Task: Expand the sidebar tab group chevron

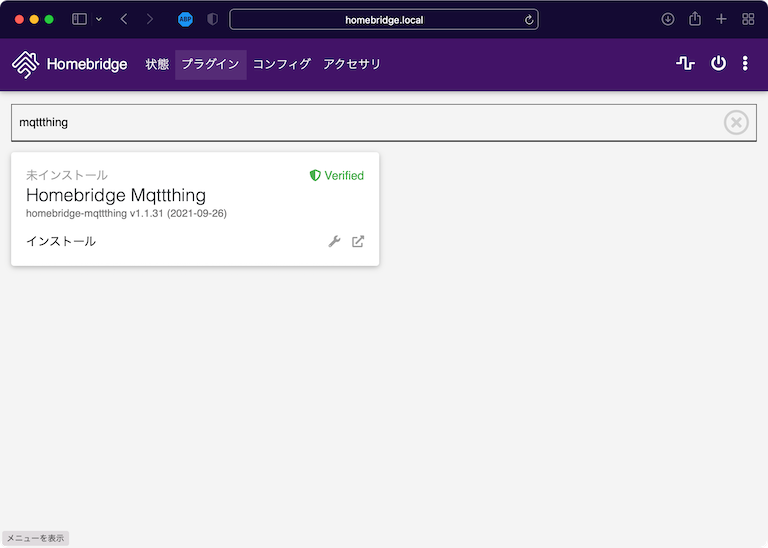Action: [99, 19]
